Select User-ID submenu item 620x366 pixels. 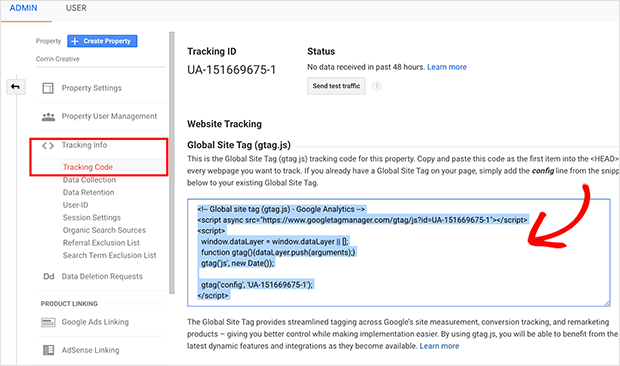76,205
